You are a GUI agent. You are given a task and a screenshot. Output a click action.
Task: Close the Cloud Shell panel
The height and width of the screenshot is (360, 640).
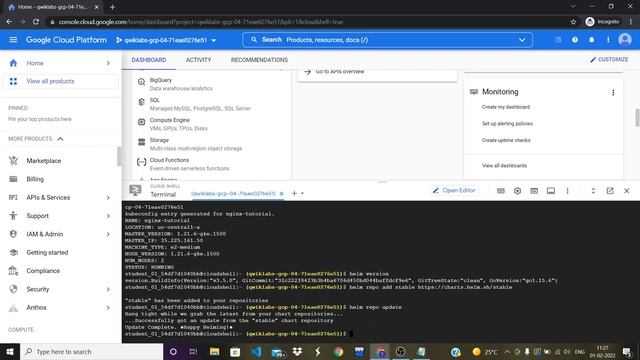pyautogui.click(x=627, y=191)
